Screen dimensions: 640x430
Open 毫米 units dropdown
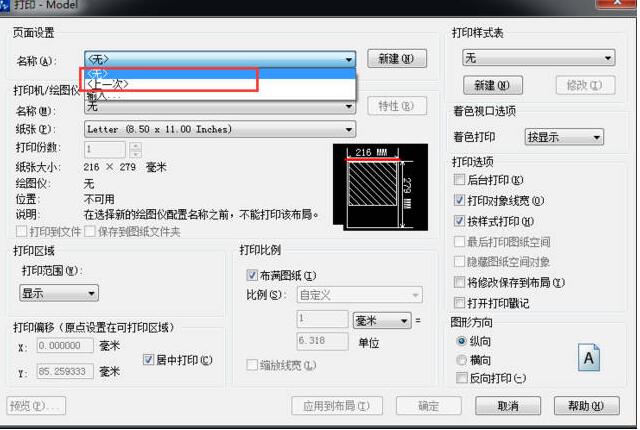tap(382, 321)
